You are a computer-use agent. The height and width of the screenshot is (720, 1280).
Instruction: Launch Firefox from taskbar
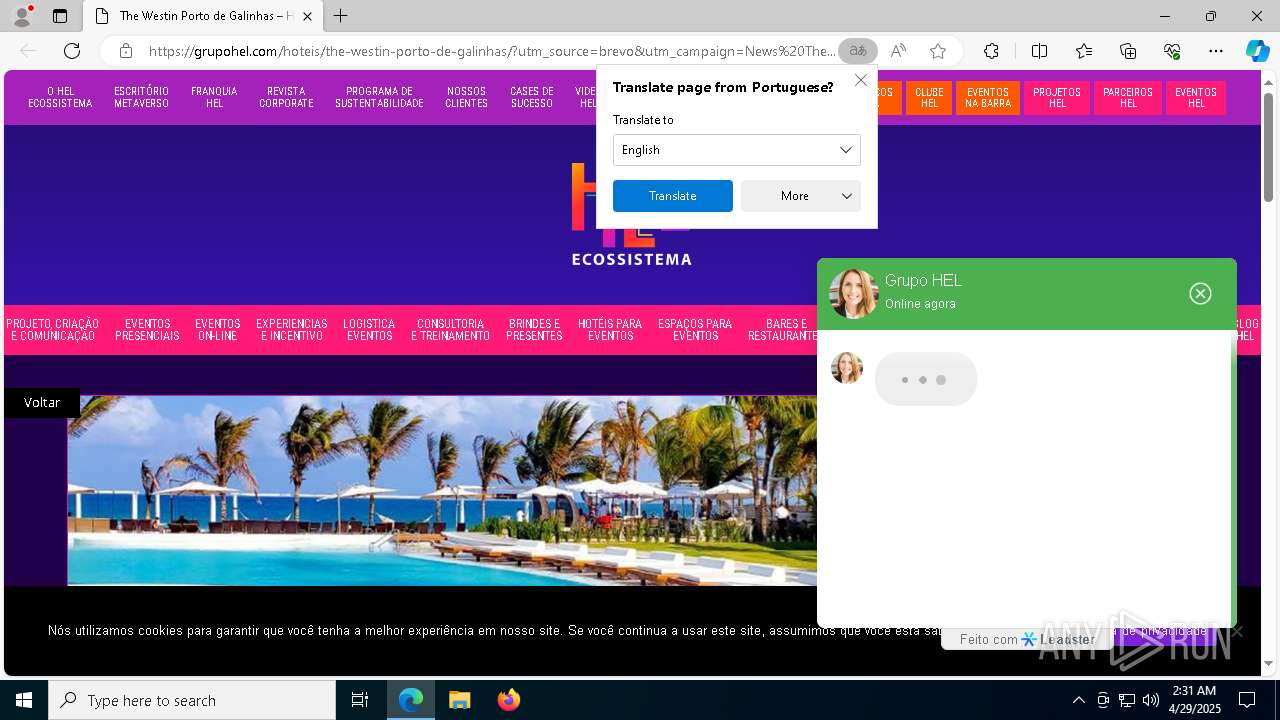click(508, 700)
